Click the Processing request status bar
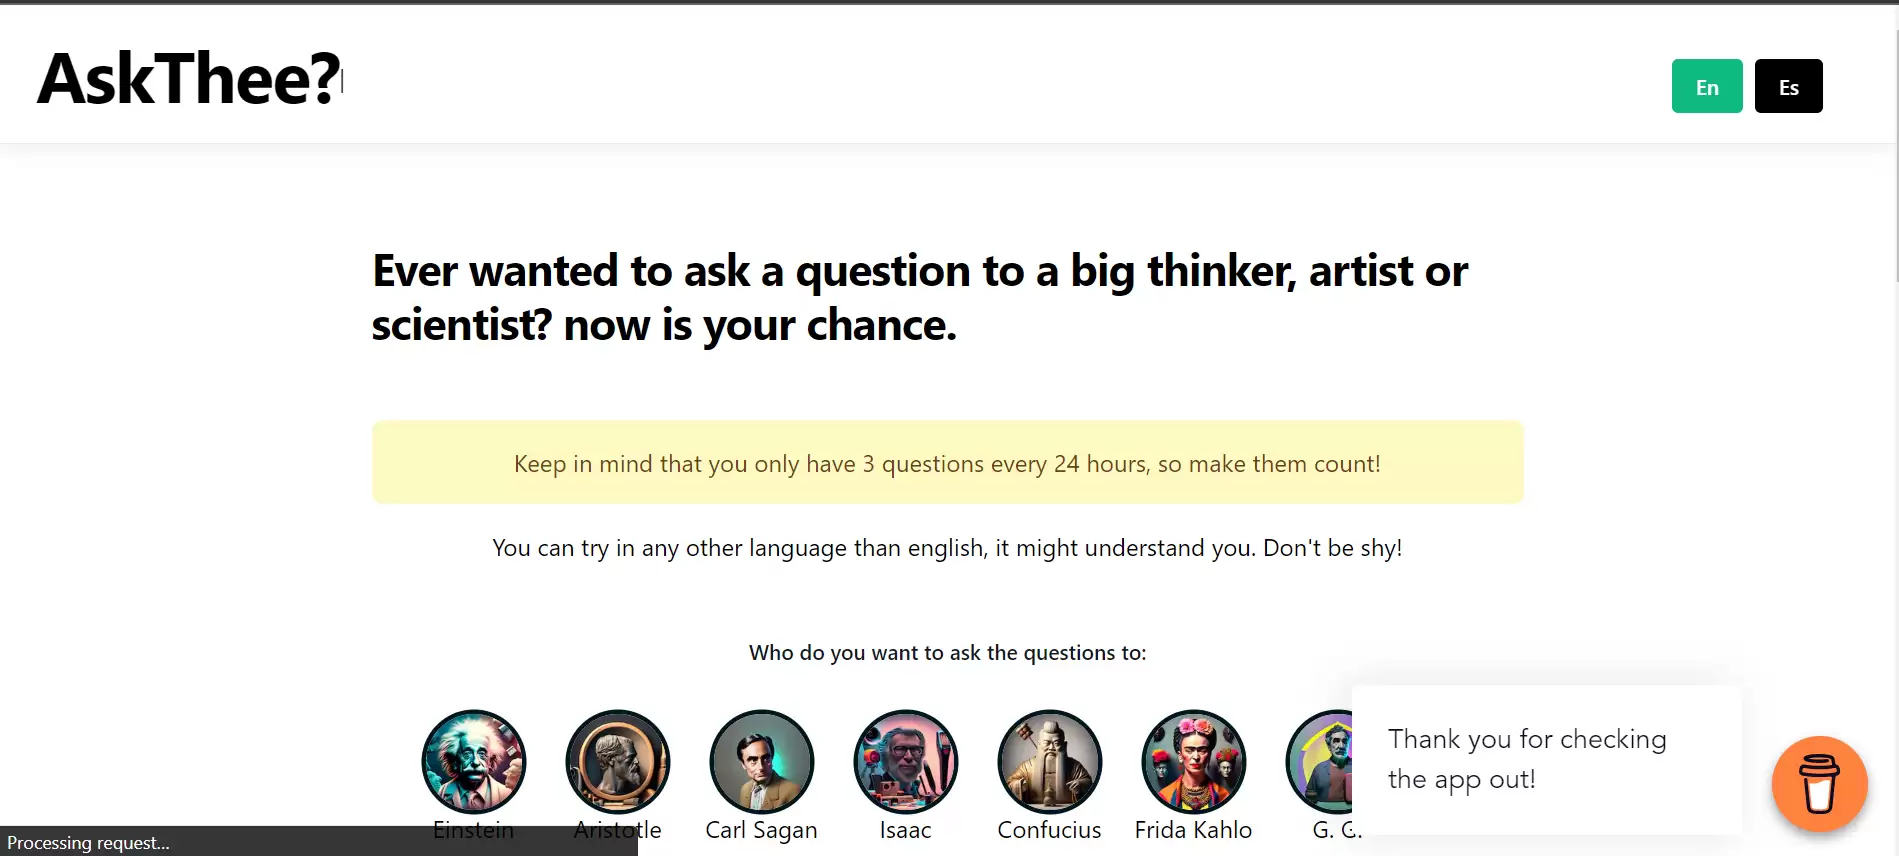This screenshot has height=856, width=1899. [x=90, y=842]
